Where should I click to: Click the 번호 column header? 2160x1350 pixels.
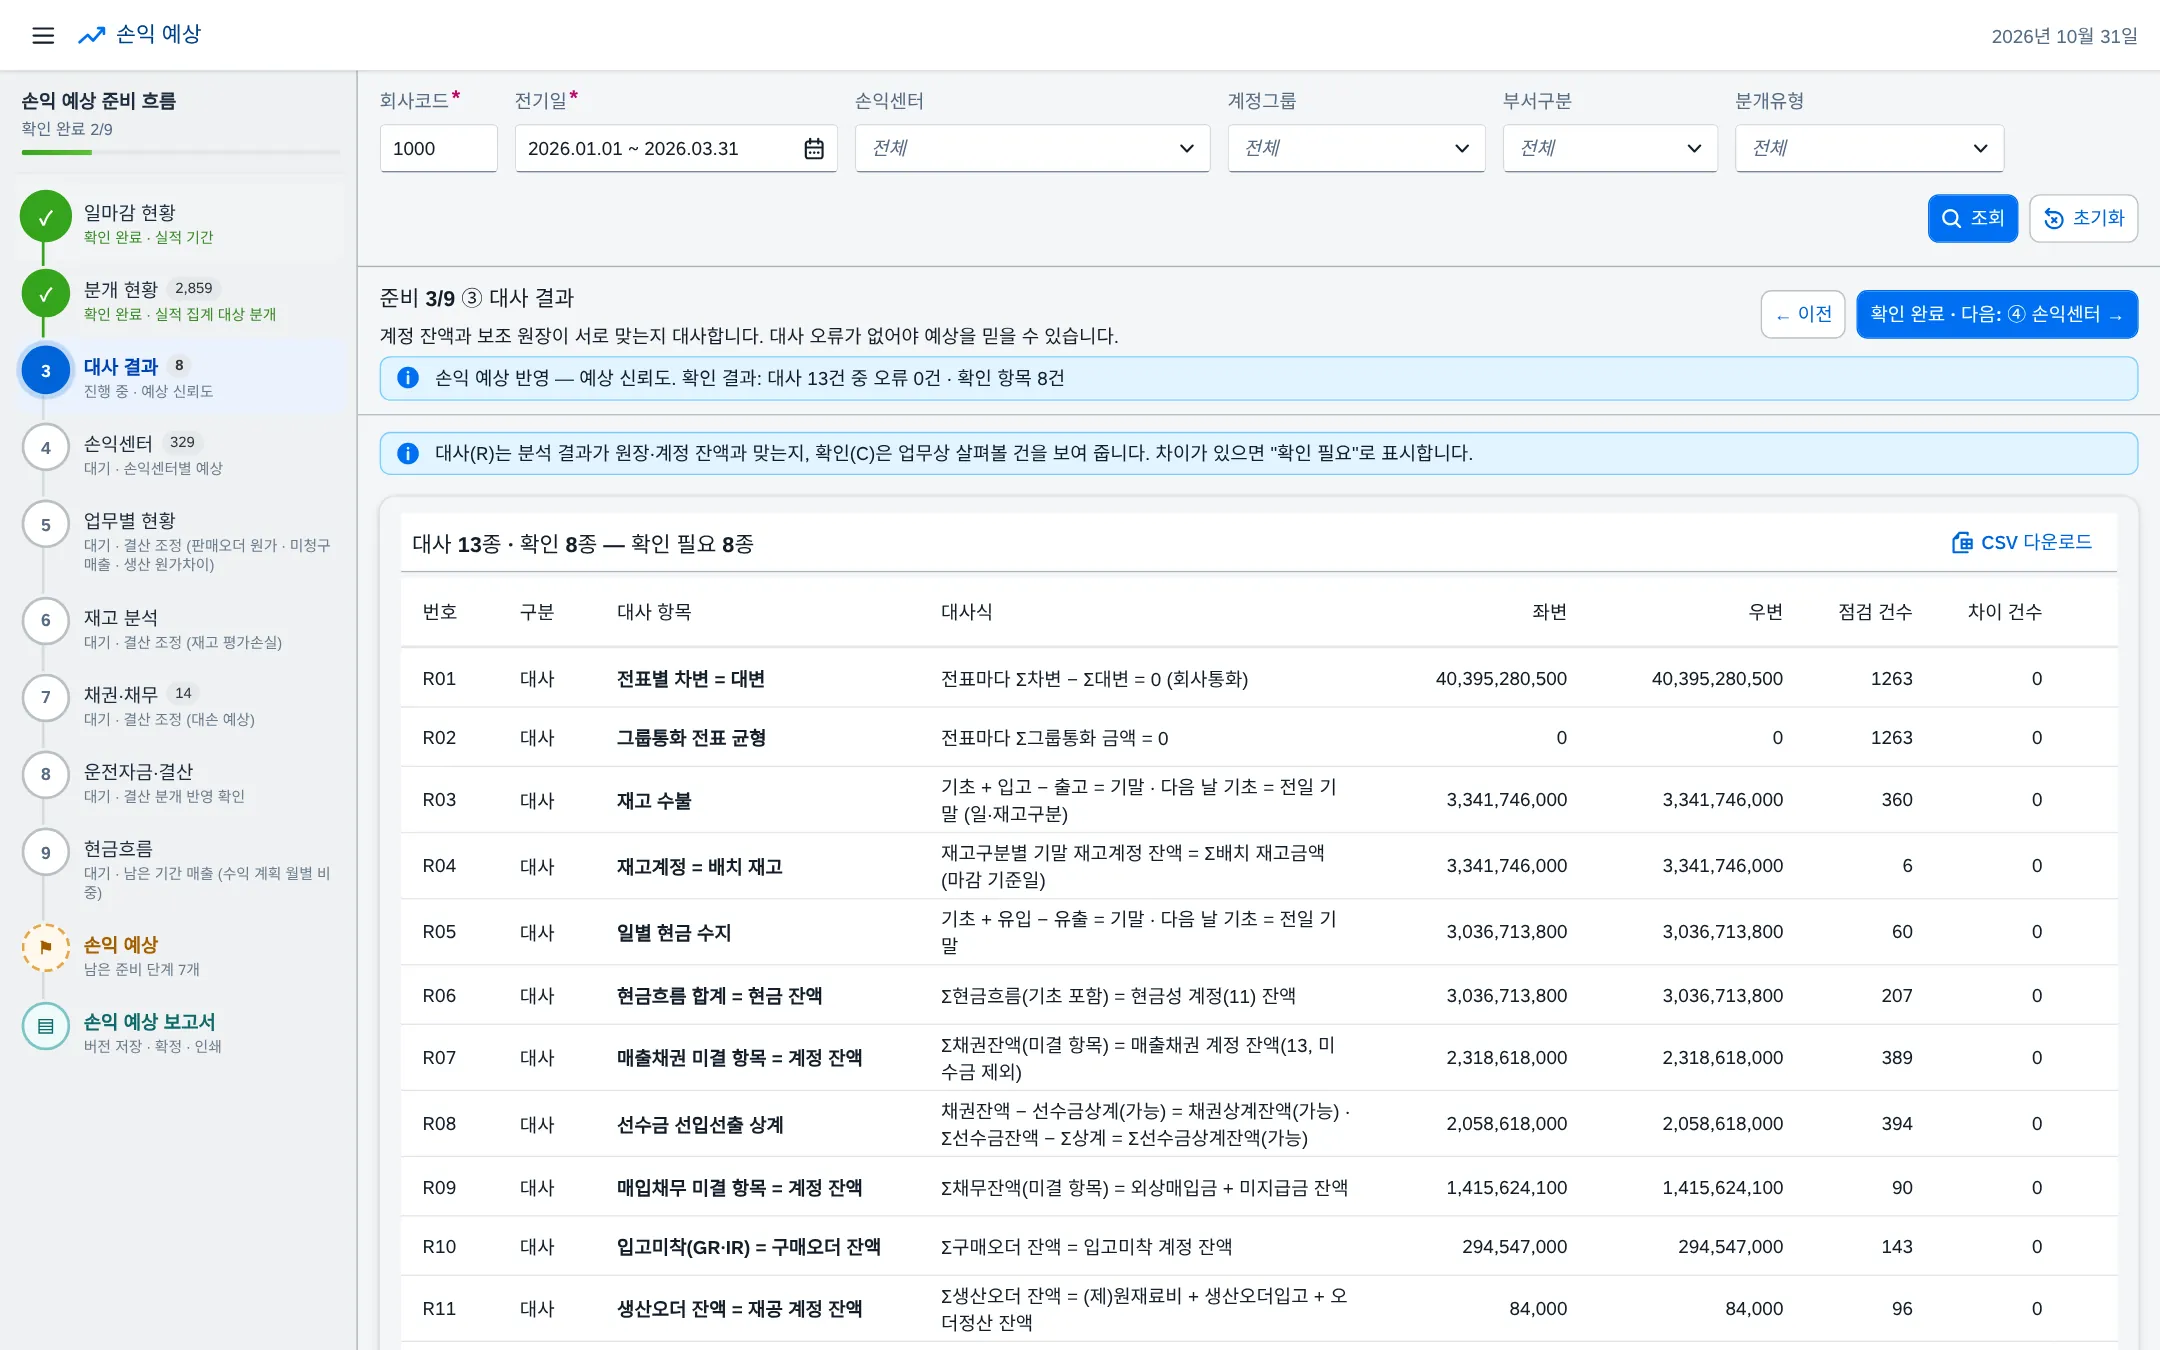tap(440, 612)
